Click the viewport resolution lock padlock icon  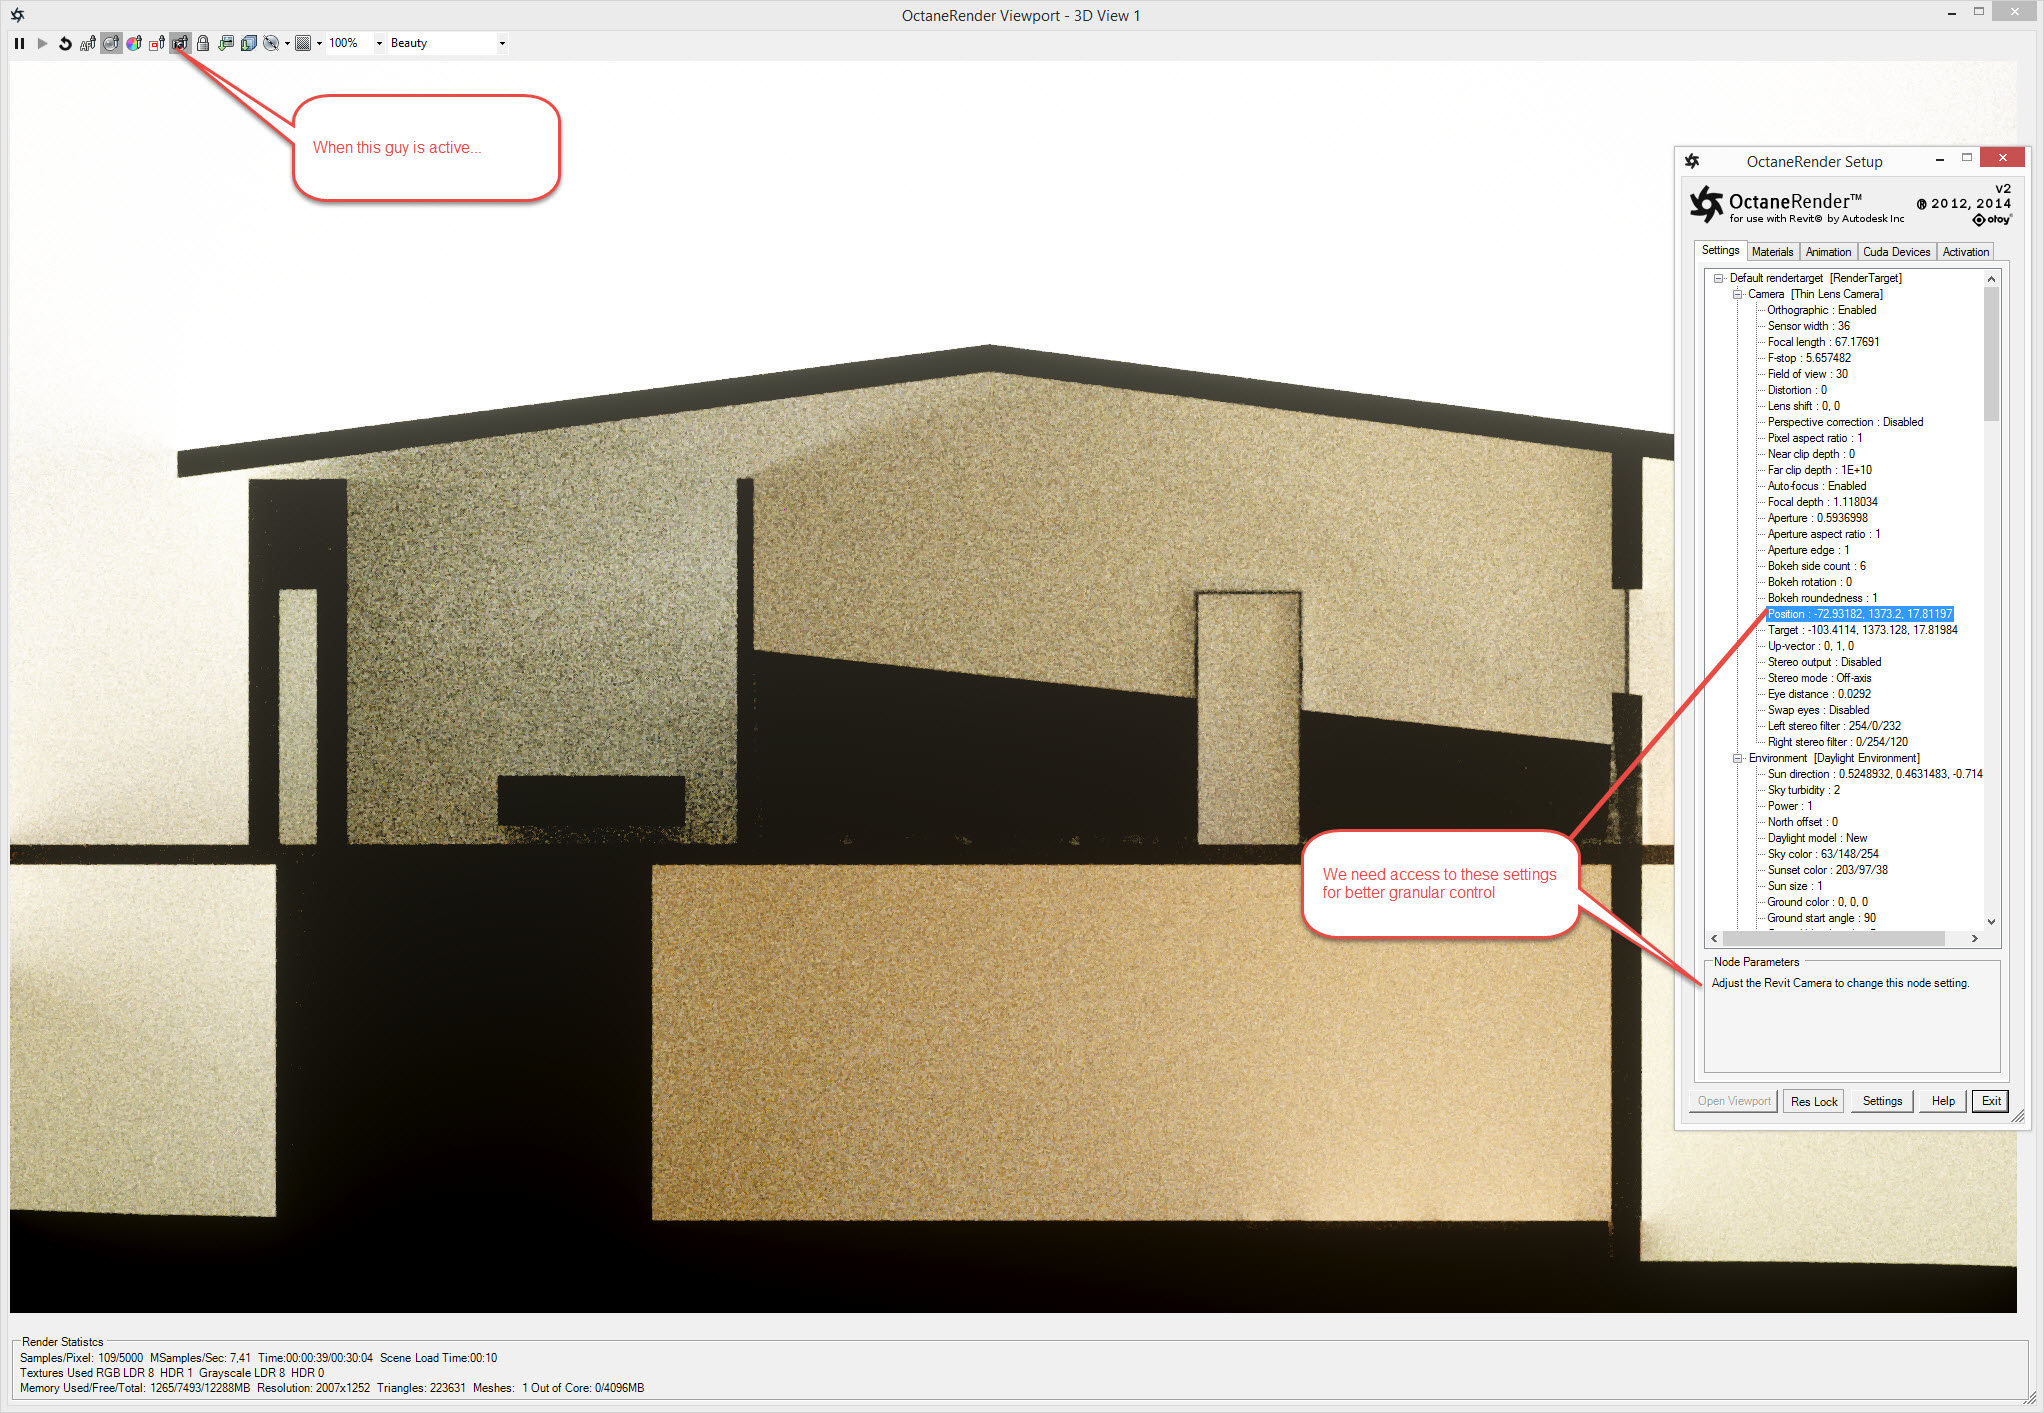[203, 43]
